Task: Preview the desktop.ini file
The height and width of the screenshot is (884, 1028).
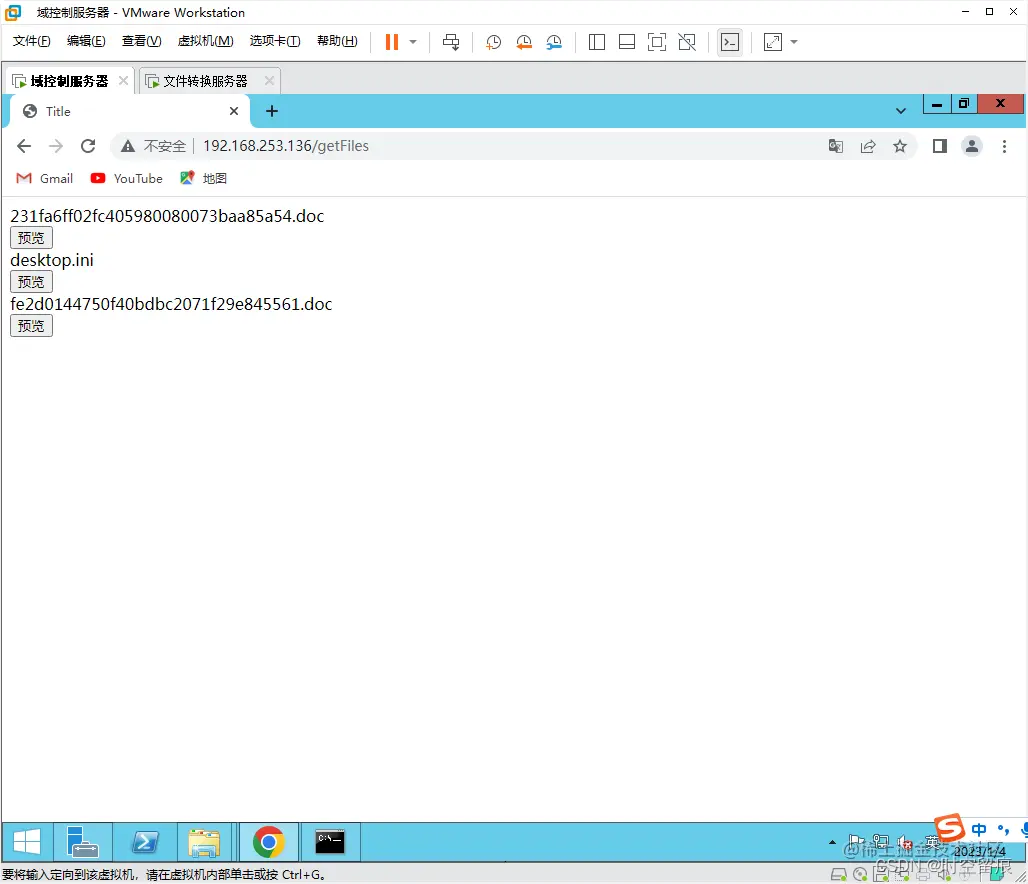Action: (31, 281)
